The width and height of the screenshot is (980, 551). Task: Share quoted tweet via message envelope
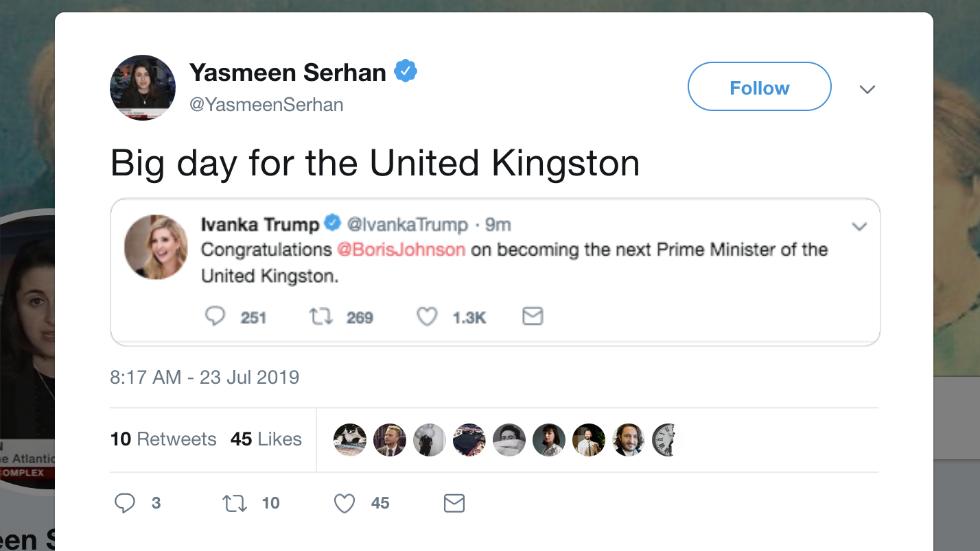(x=533, y=316)
